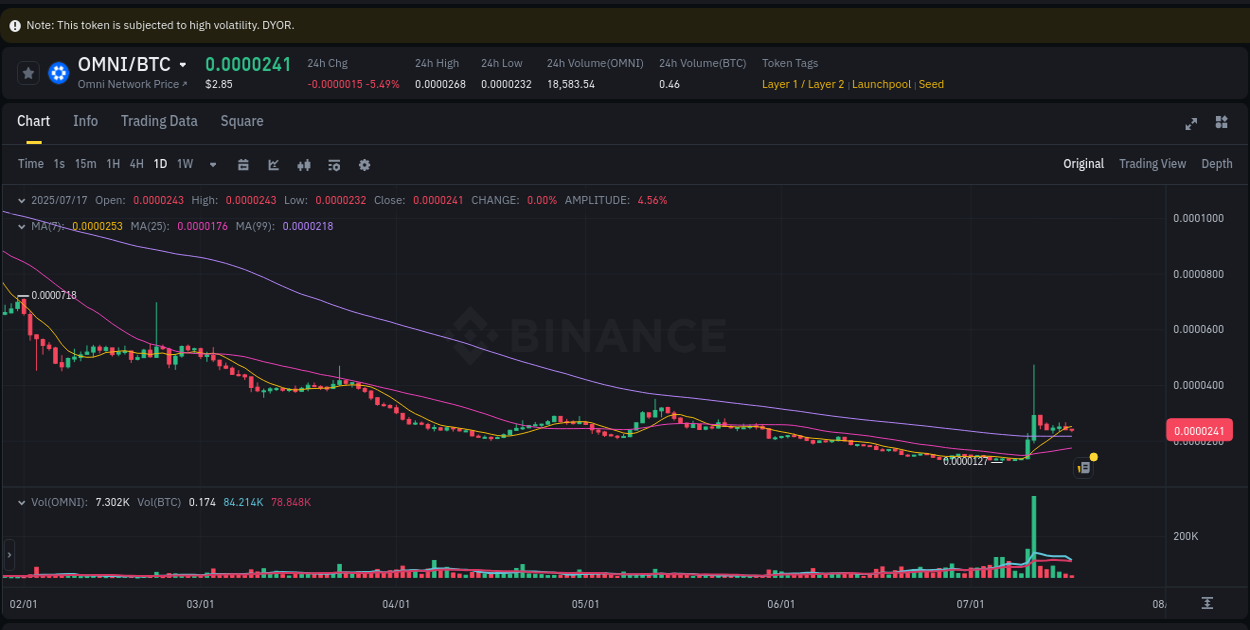Viewport: 1250px width, 630px height.
Task: Click the OMNI token logo
Action: [x=58, y=73]
